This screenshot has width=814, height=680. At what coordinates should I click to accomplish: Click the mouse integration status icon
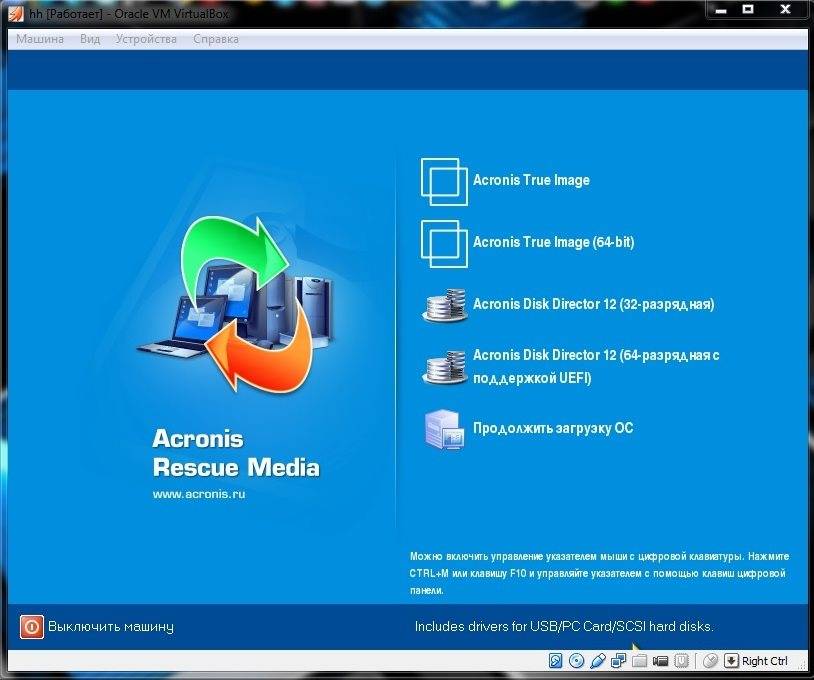(710, 660)
